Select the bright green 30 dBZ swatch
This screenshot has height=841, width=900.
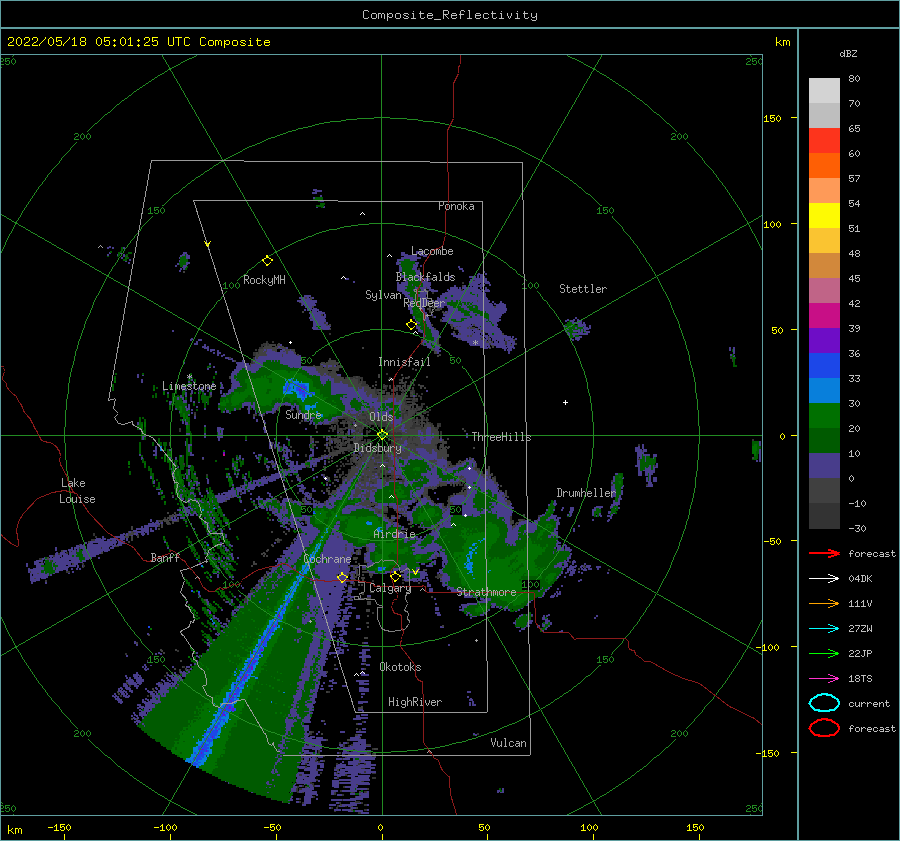pyautogui.click(x=824, y=416)
